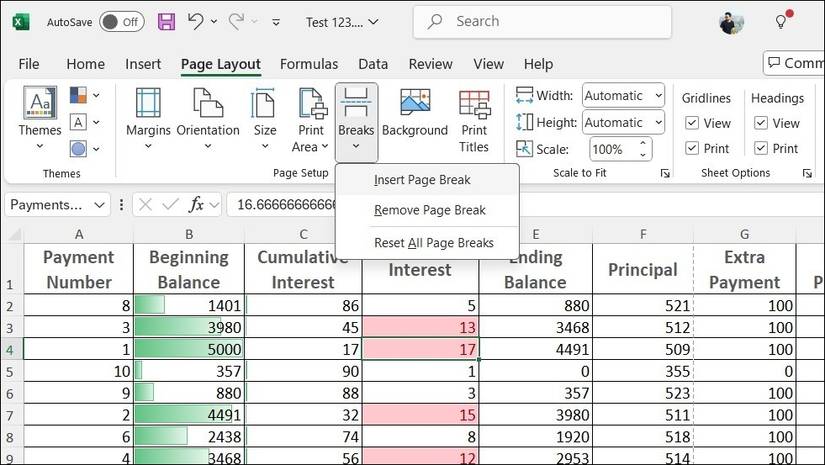Click the Background picture button
Image resolution: width=825 pixels, height=465 pixels.
click(x=415, y=113)
